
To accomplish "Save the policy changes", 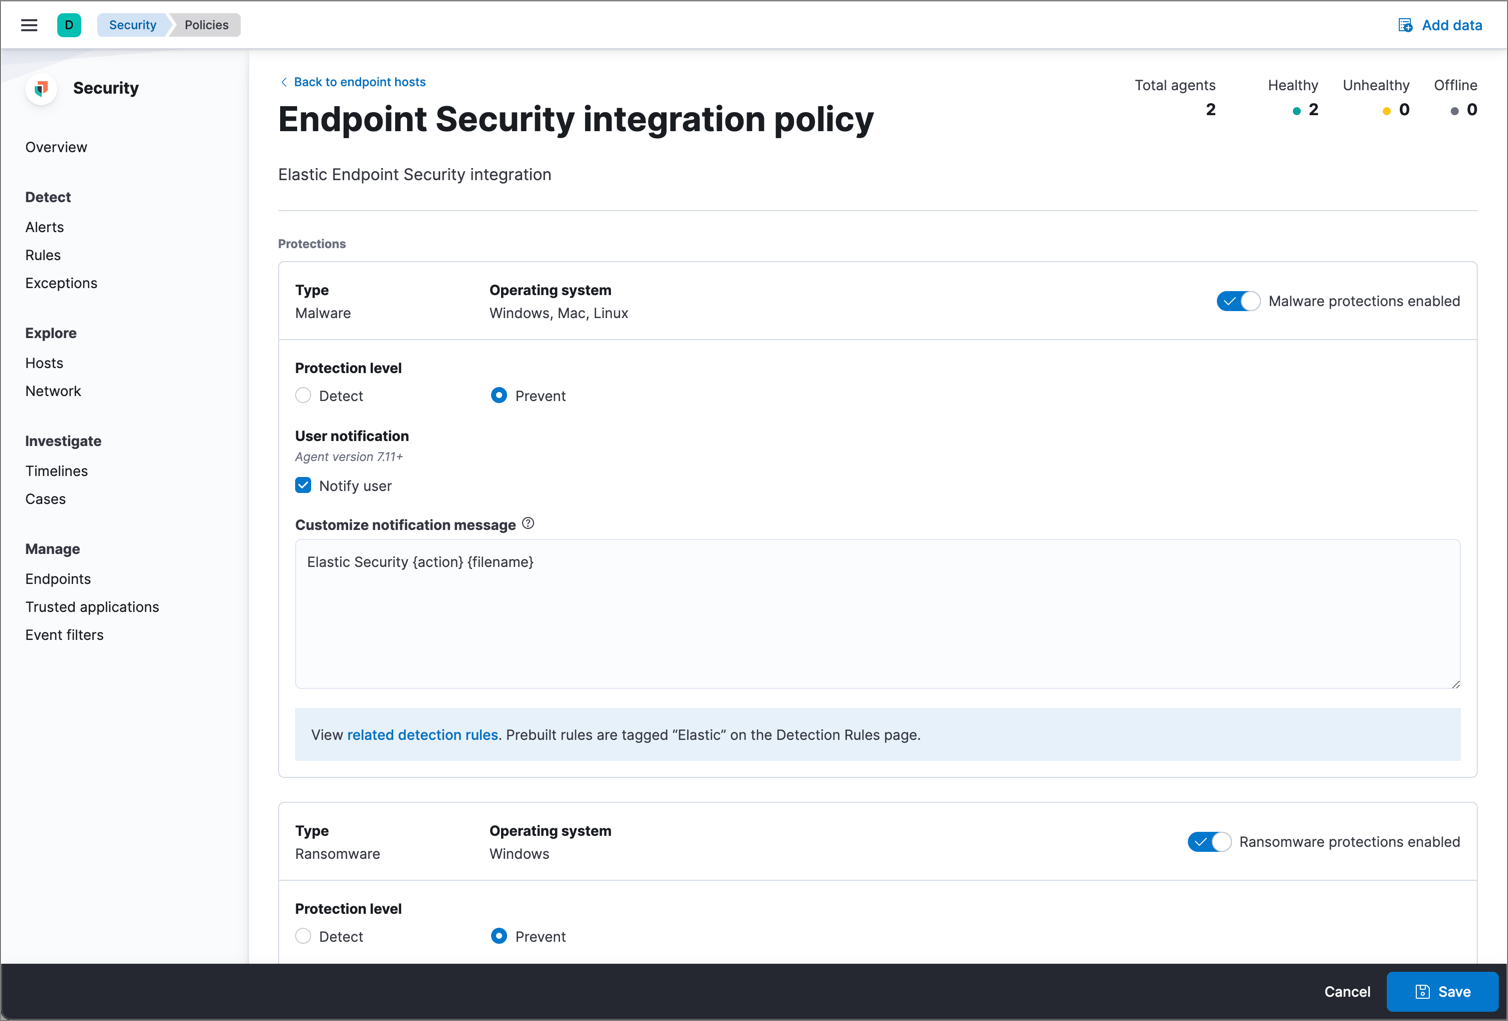I will [x=1442, y=992].
